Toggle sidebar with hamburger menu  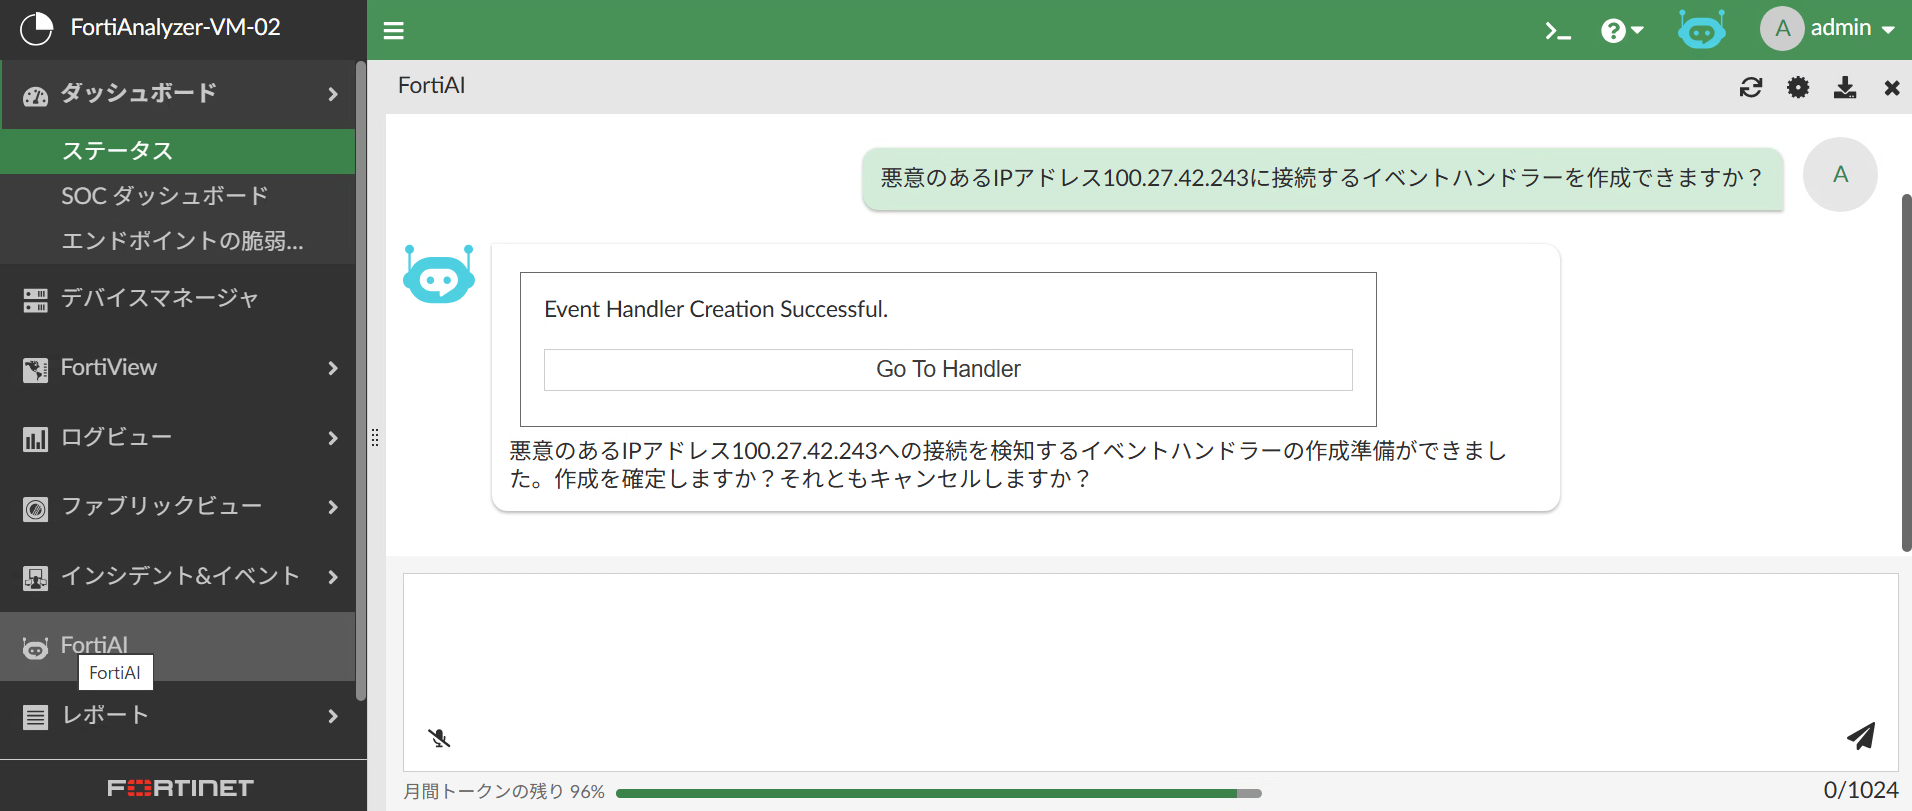click(393, 31)
